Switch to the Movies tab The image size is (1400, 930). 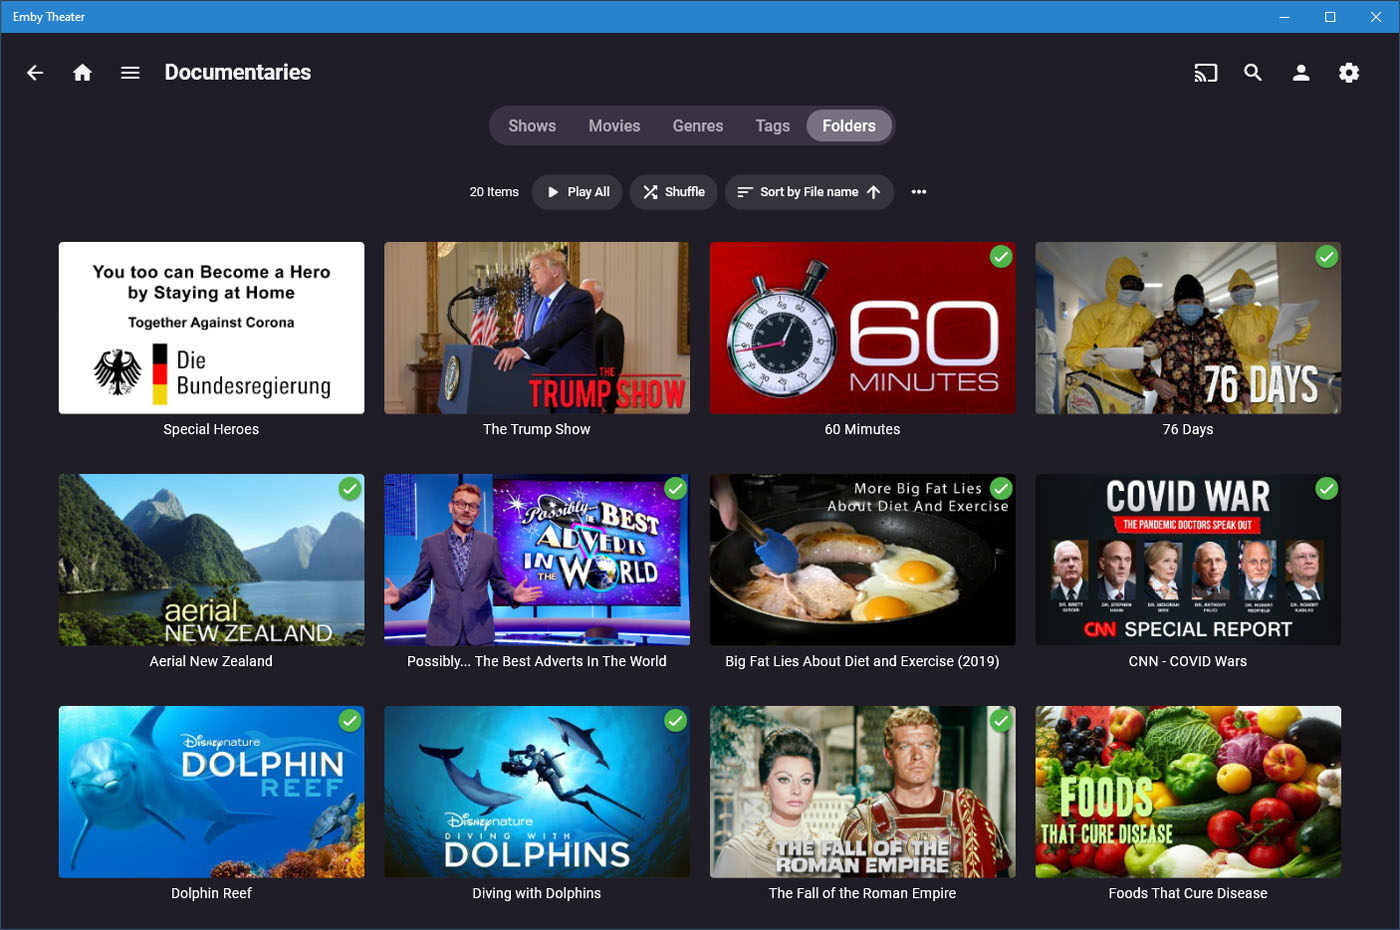tap(614, 126)
